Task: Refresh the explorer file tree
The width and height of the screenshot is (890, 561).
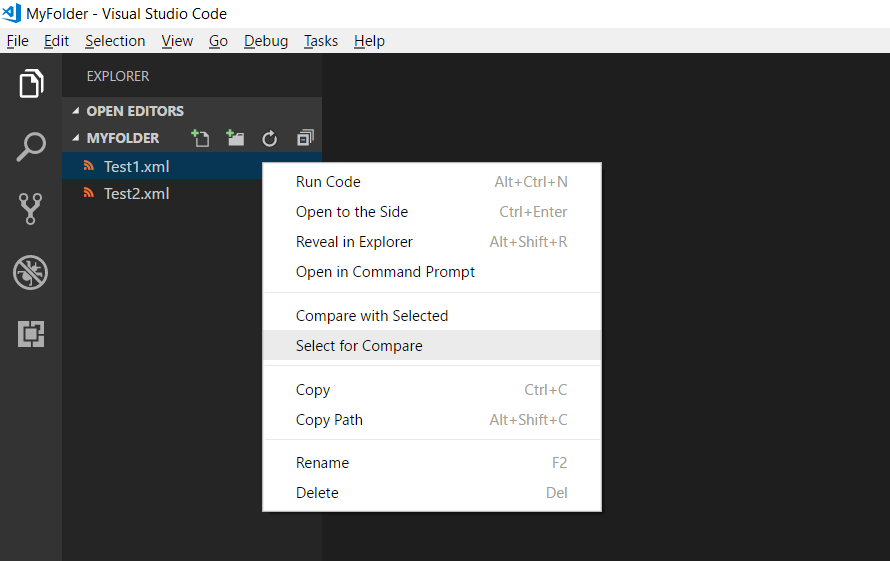Action: pos(269,138)
